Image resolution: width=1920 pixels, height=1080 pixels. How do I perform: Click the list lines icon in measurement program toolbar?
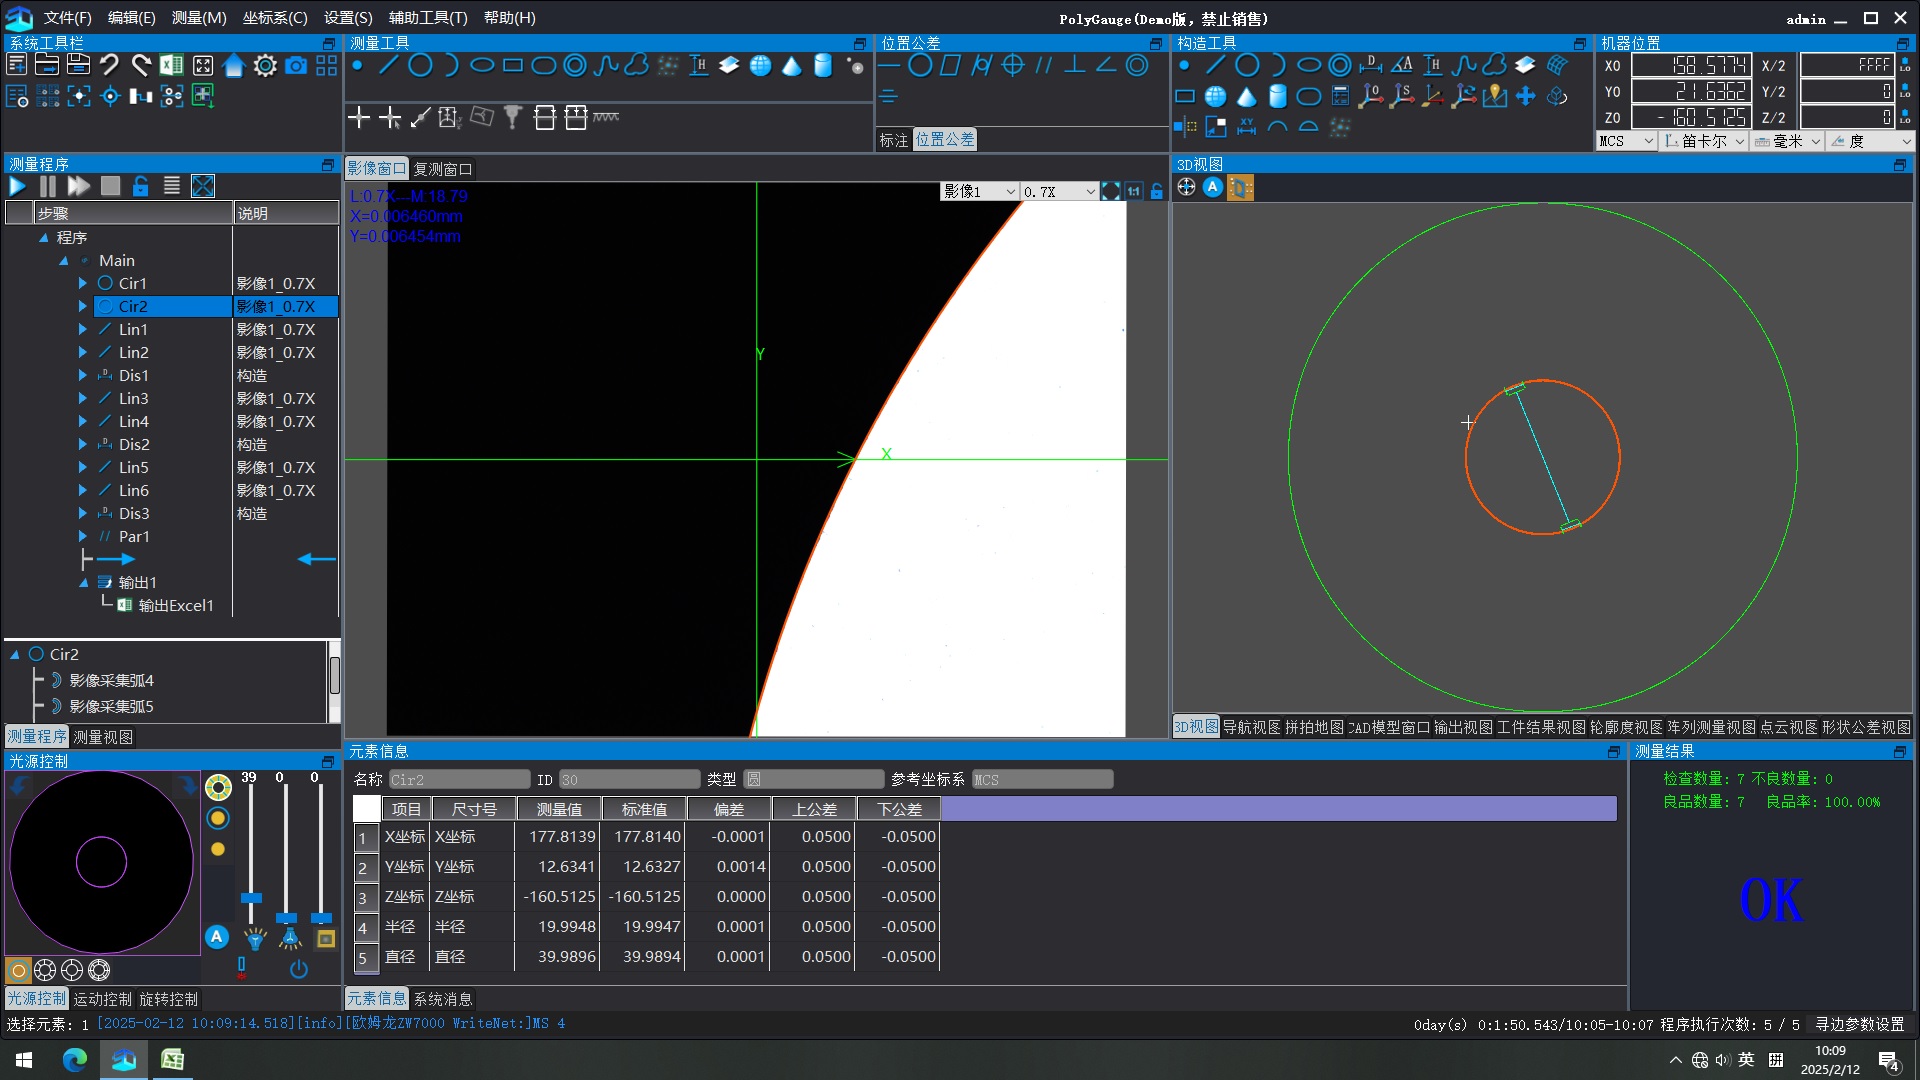coord(172,186)
